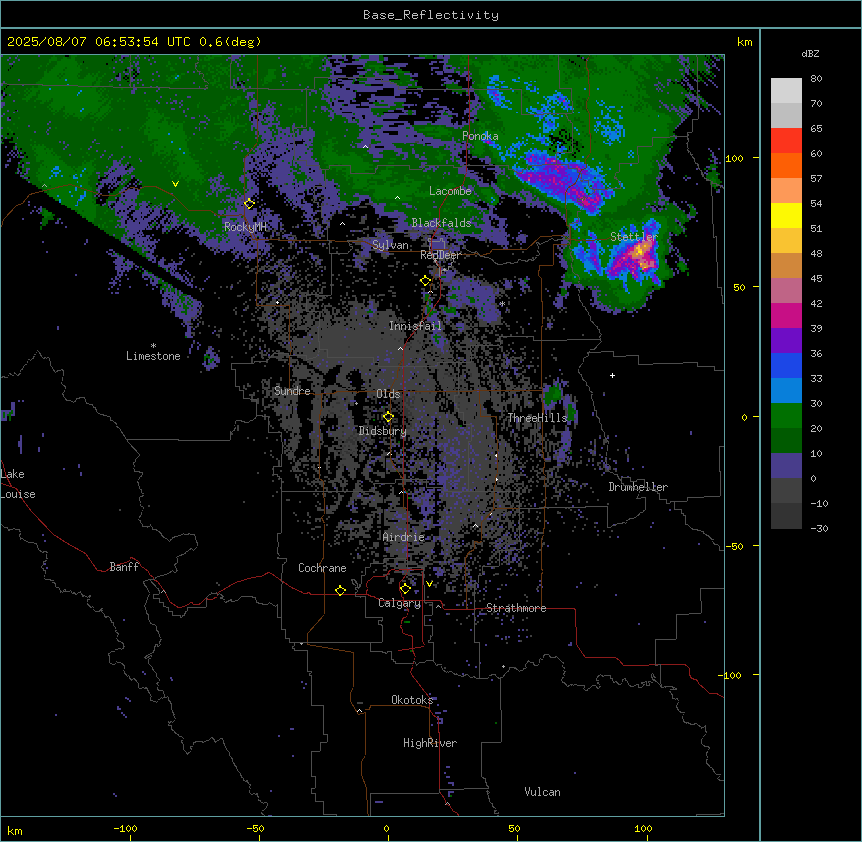
Task: Click the yellow diamond marker beside RockyMH
Action: [x=250, y=204]
